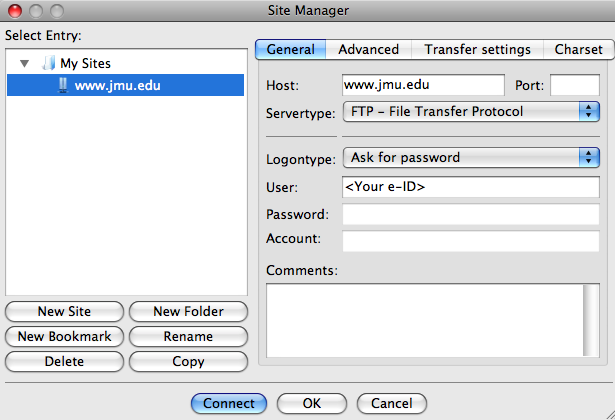
Task: Click inside the Comments text area
Action: click(x=424, y=320)
